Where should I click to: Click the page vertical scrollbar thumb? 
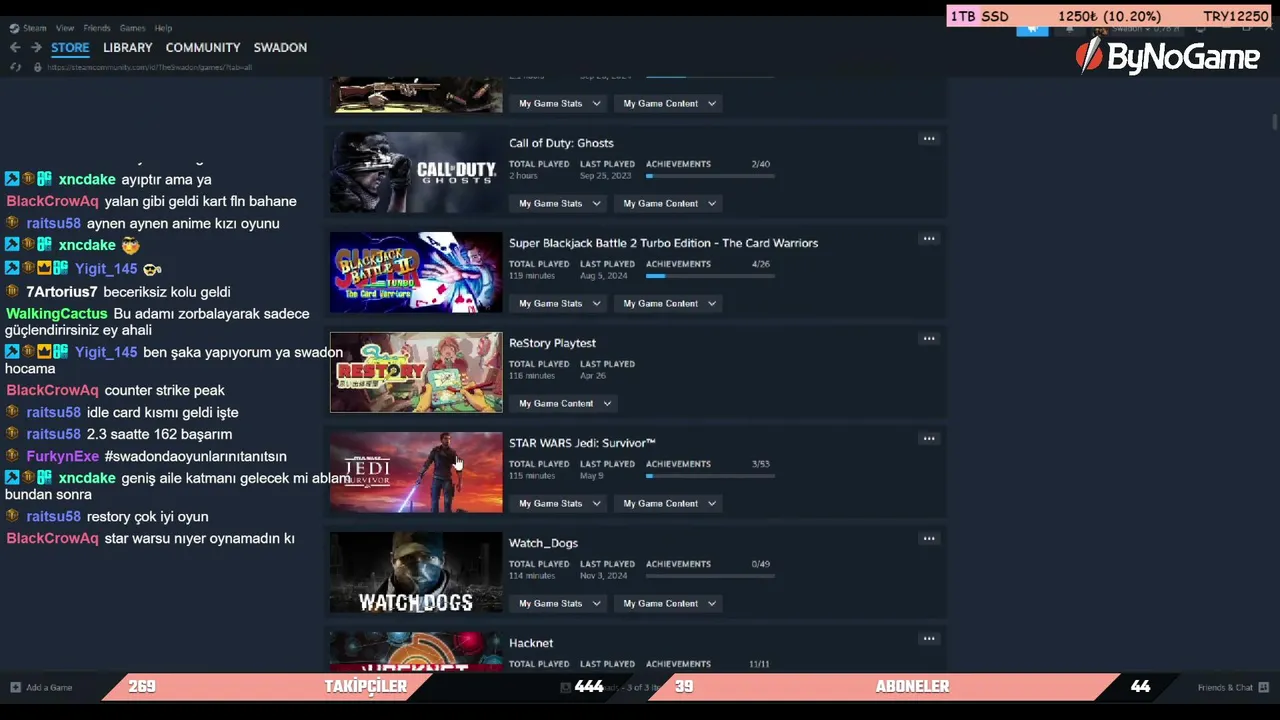pyautogui.click(x=1275, y=122)
